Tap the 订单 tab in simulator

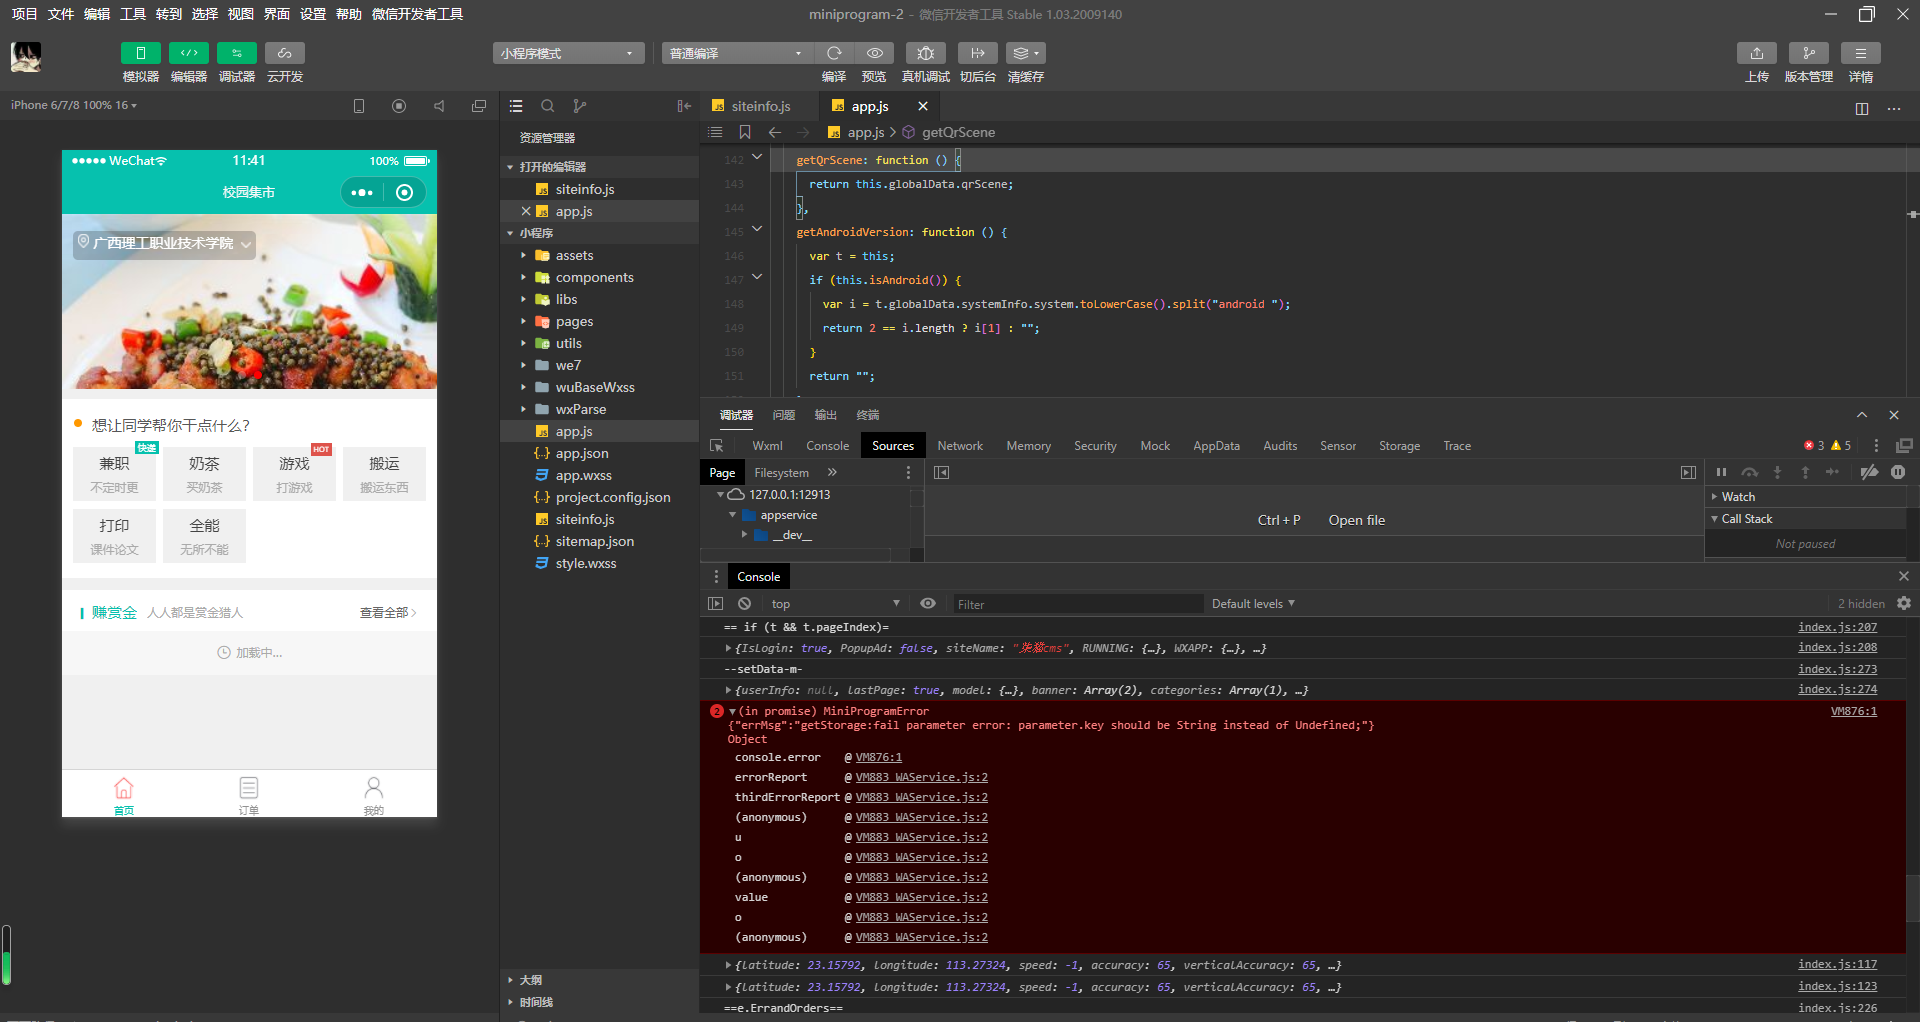click(249, 795)
